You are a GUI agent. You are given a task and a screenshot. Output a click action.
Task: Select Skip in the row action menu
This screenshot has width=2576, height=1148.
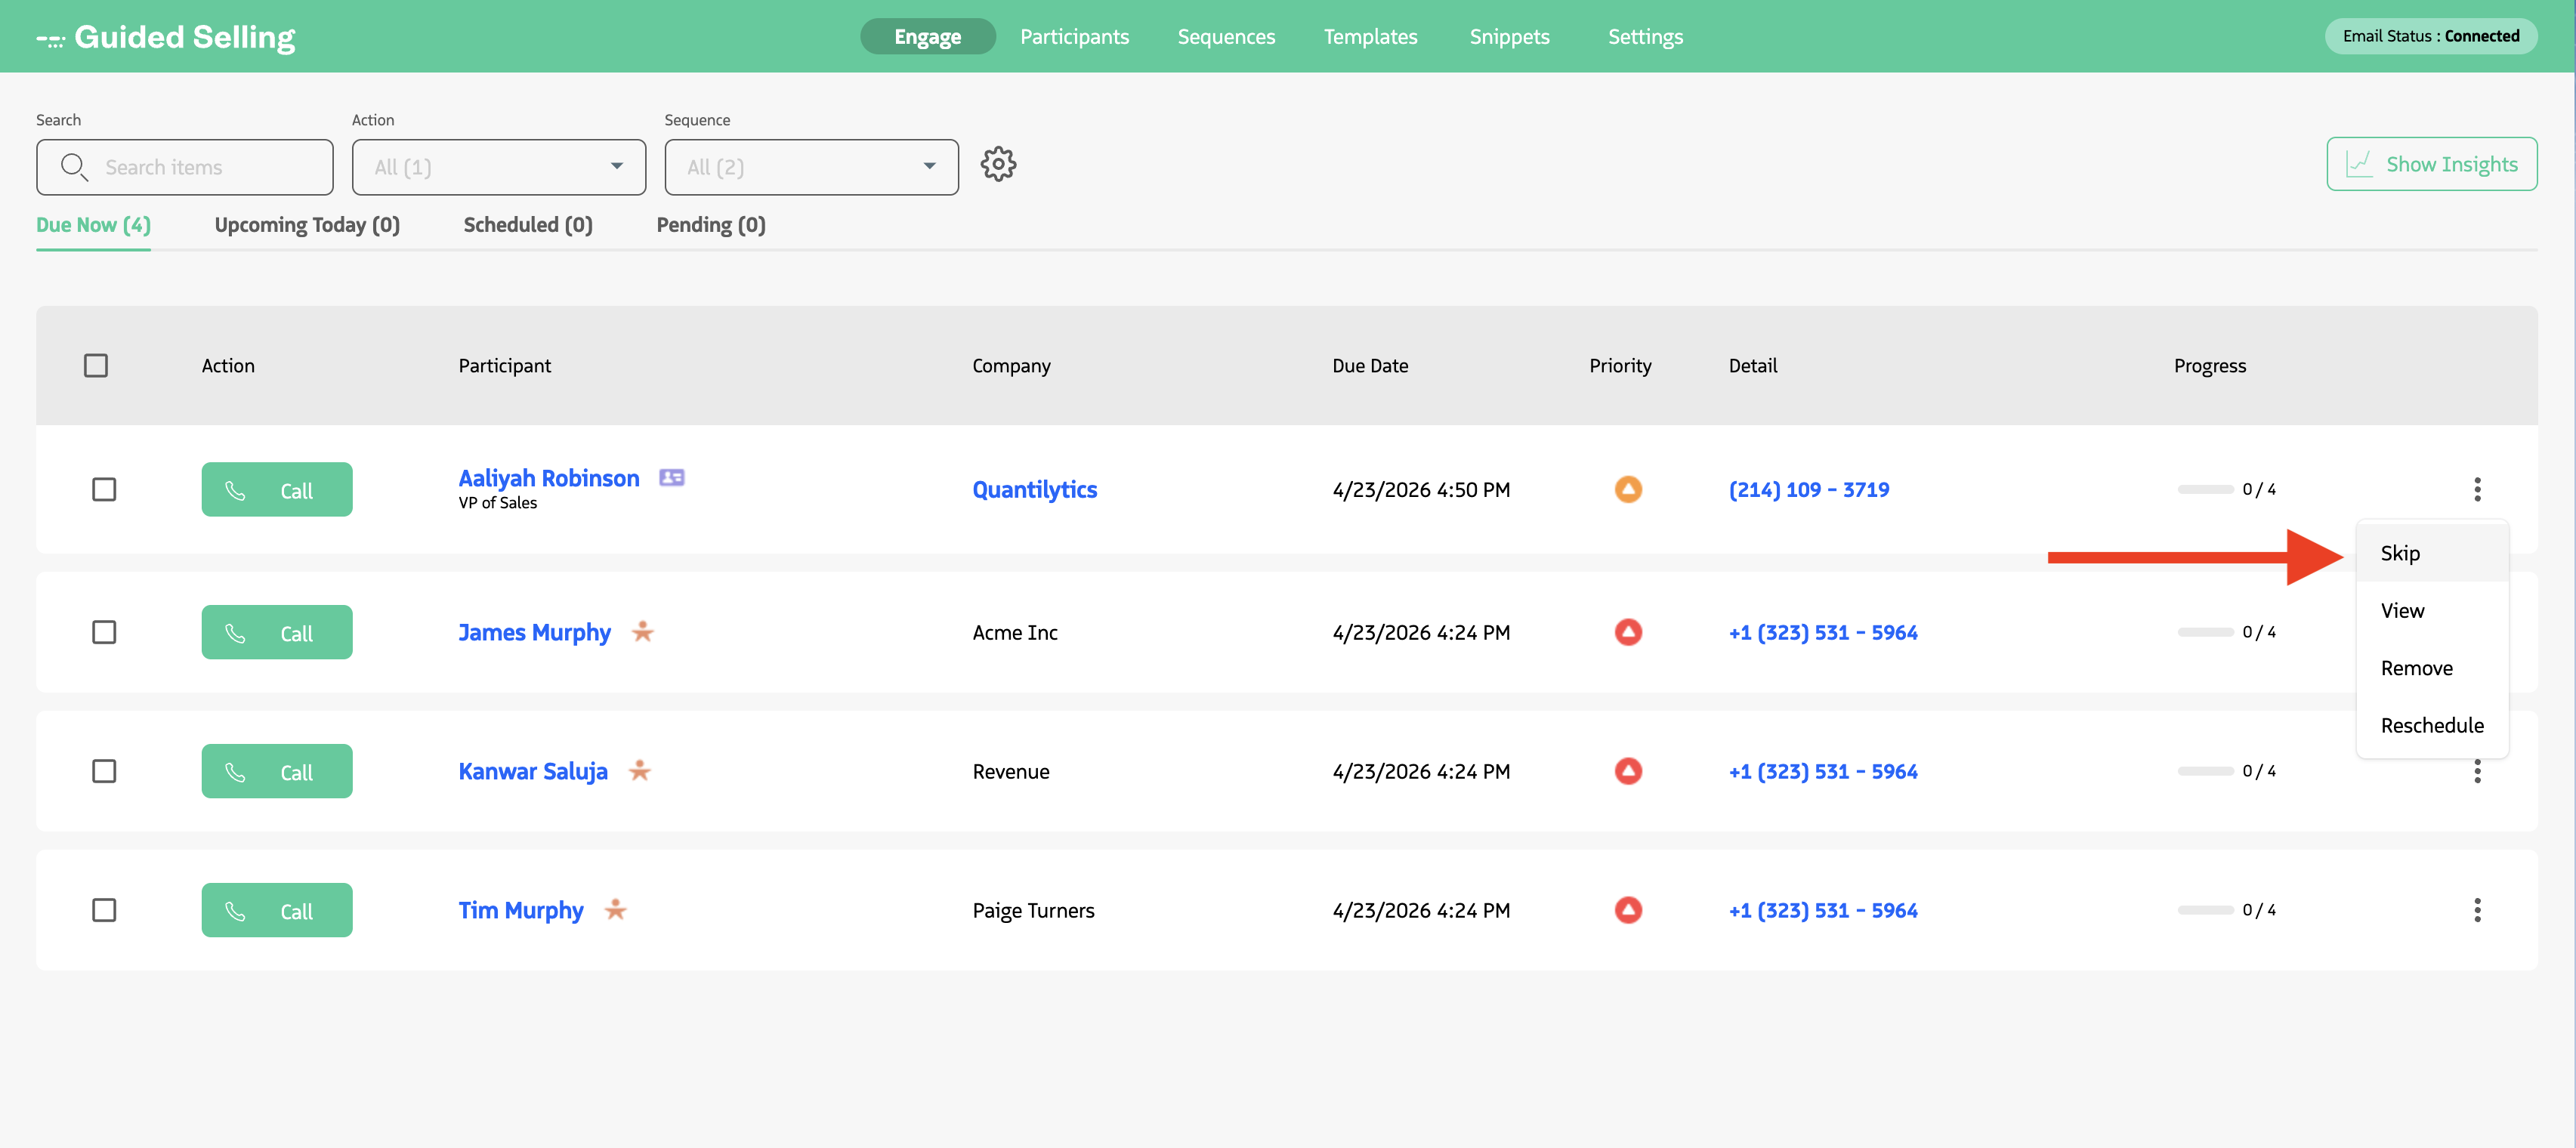(2399, 554)
